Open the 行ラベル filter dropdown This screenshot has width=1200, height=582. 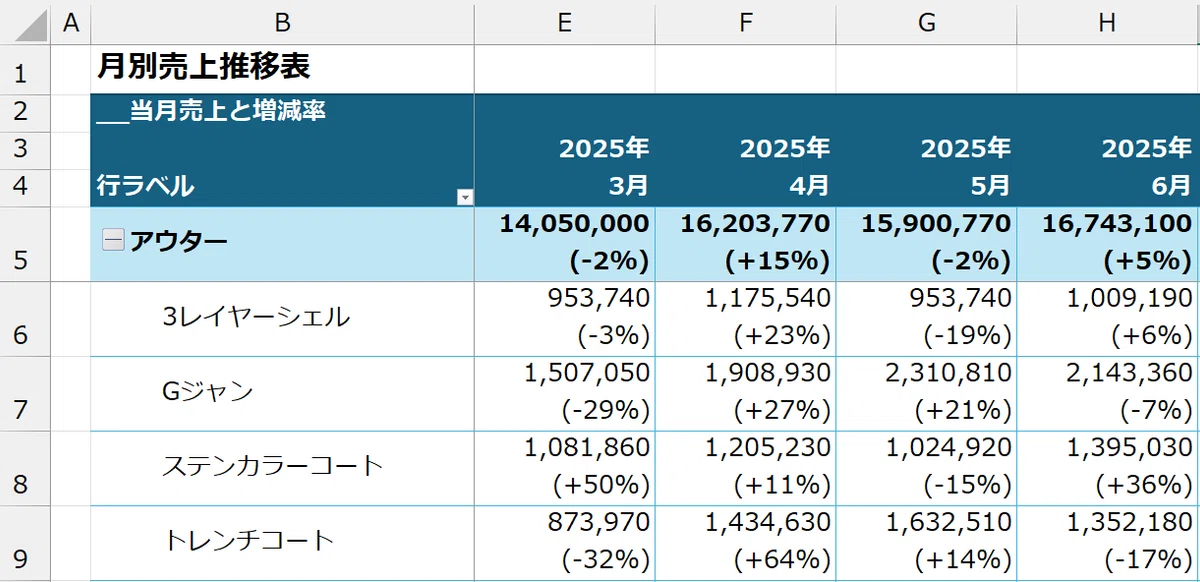[464, 197]
